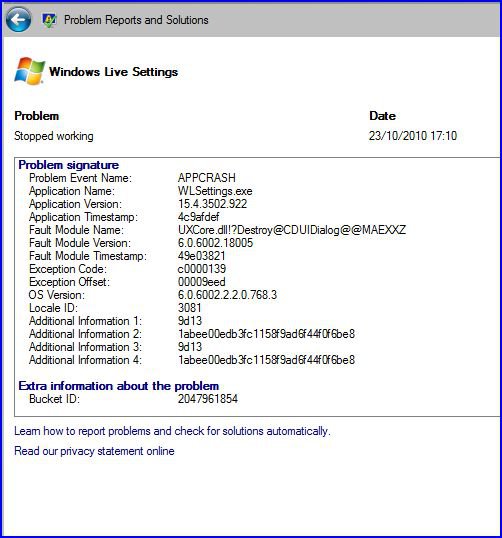Click the 'Problem Event Name:' label
Image resolution: width=502 pixels, height=538 pixels.
(x=80, y=178)
